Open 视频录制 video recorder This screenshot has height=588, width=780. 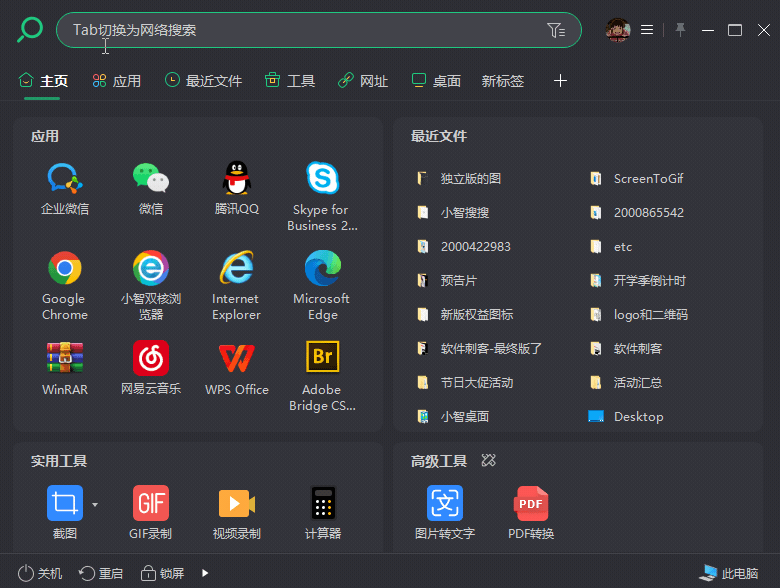pyautogui.click(x=237, y=512)
